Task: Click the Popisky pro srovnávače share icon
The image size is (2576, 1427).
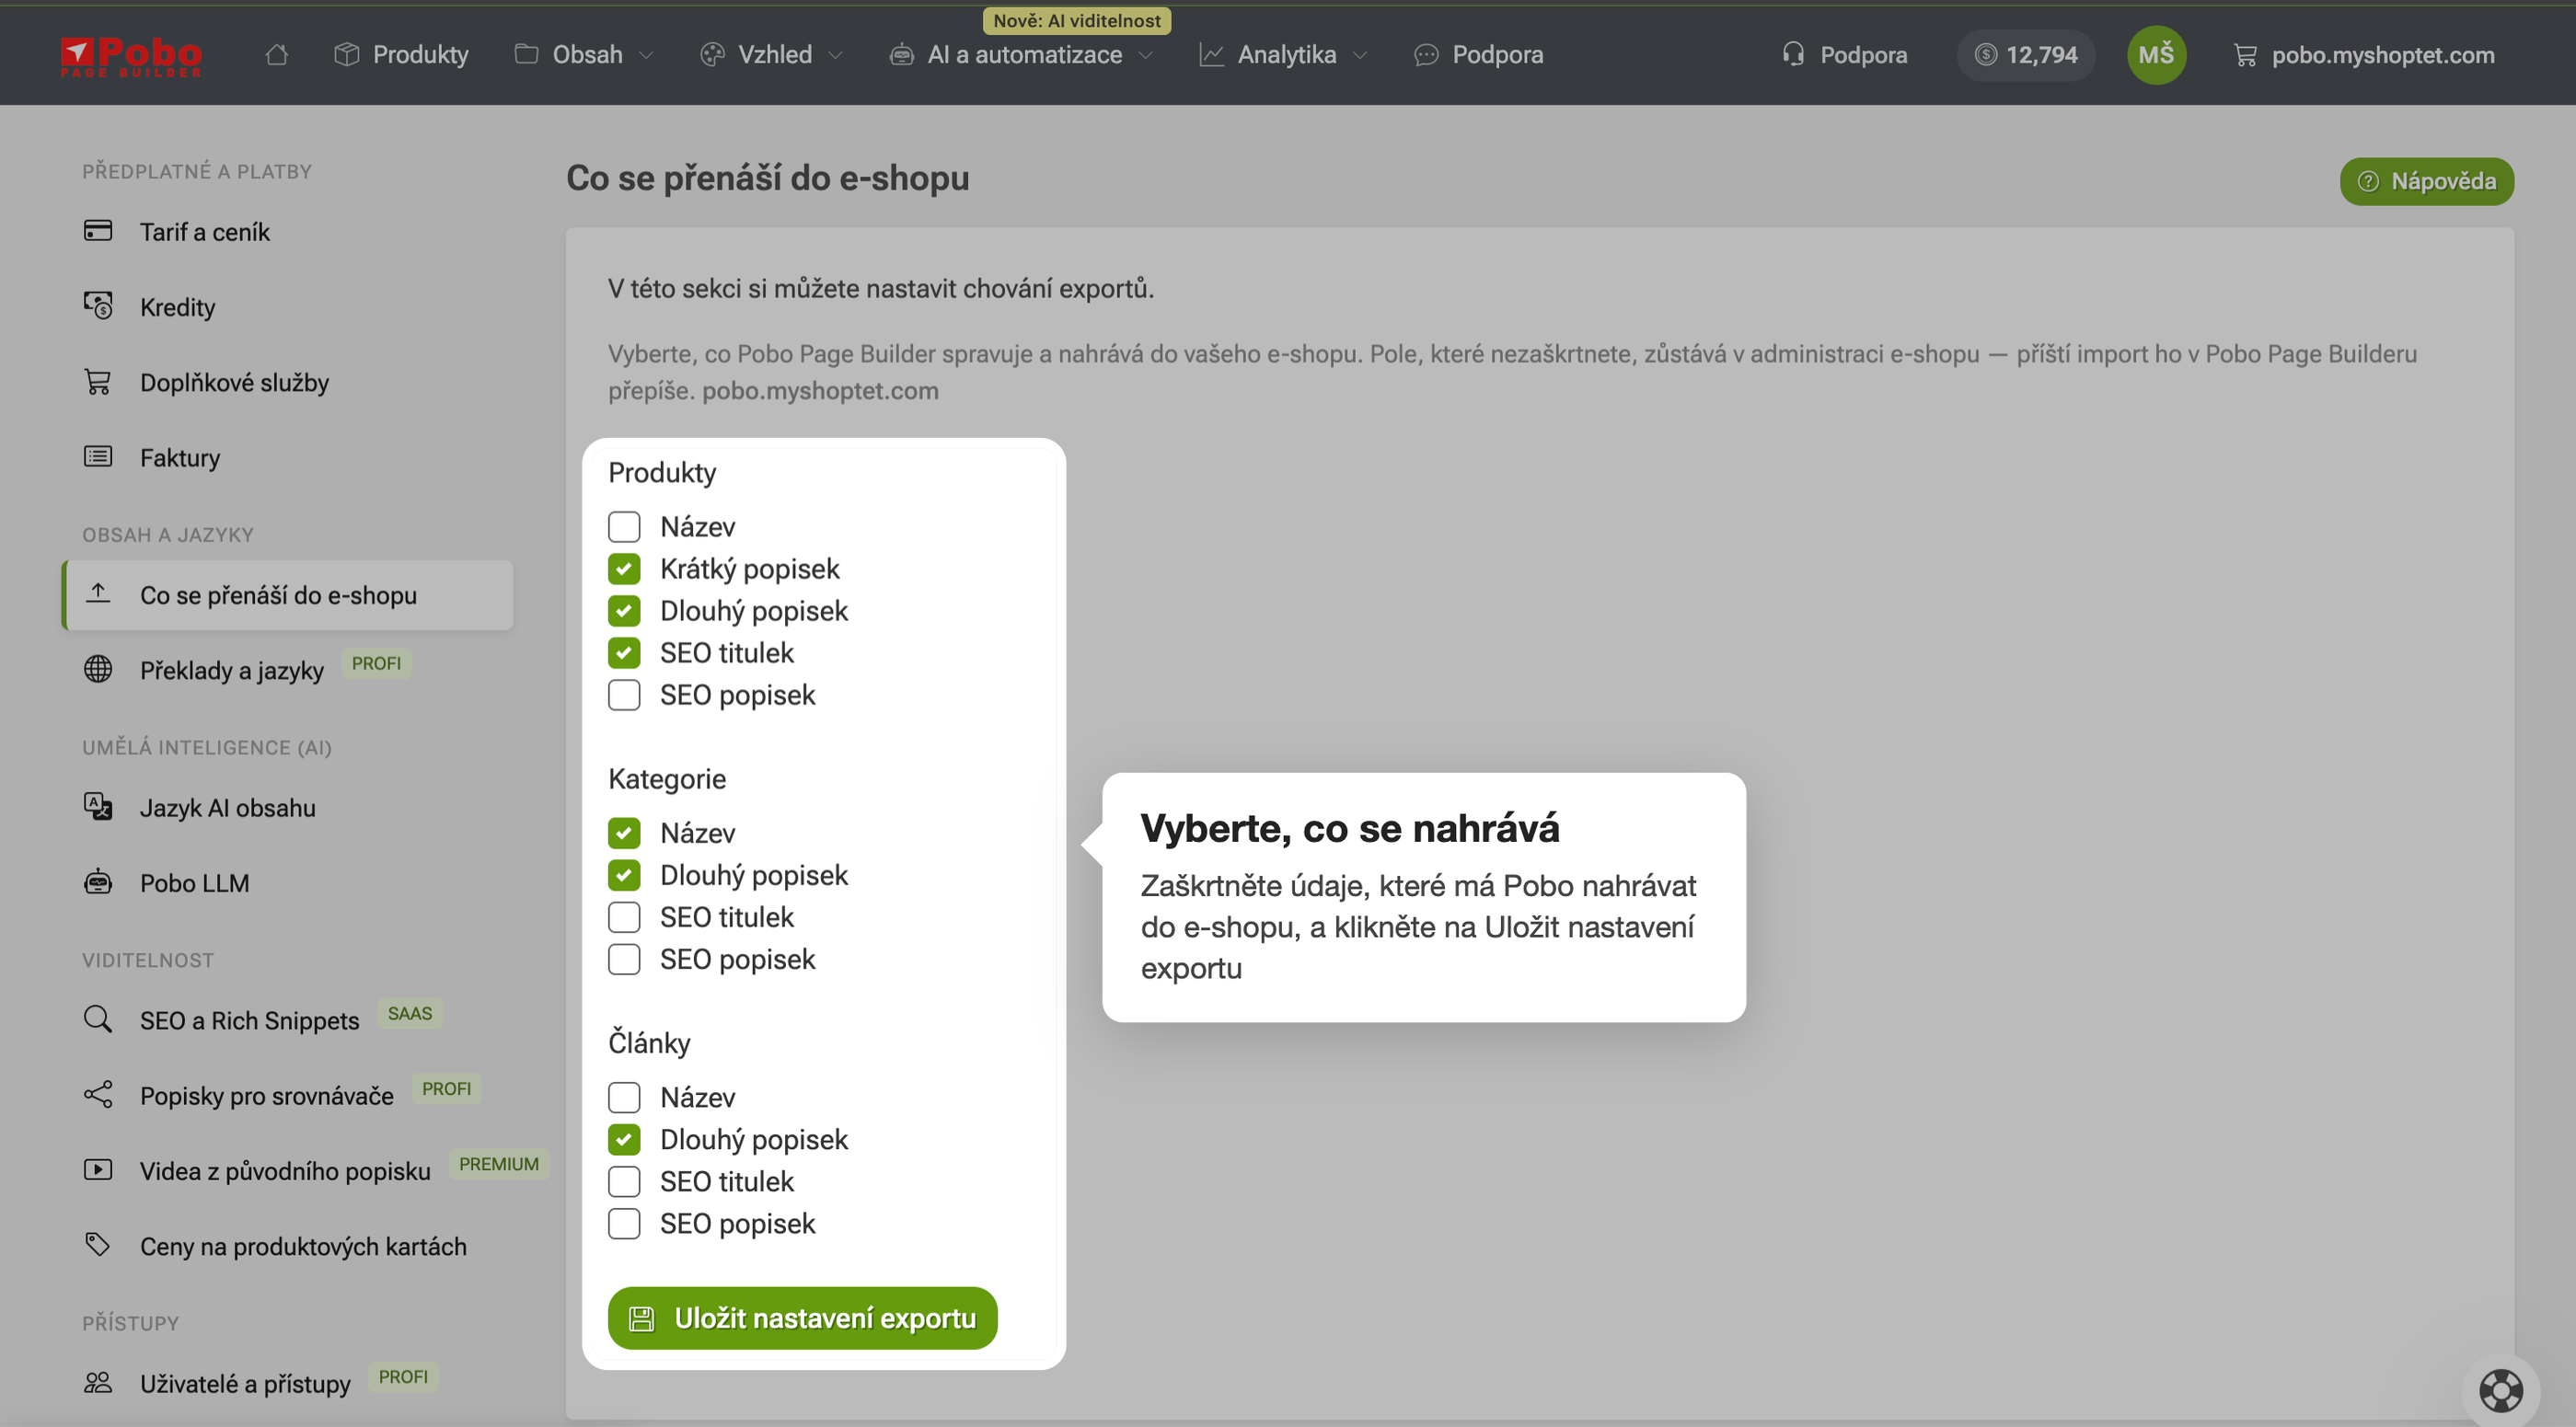Action: coord(98,1094)
